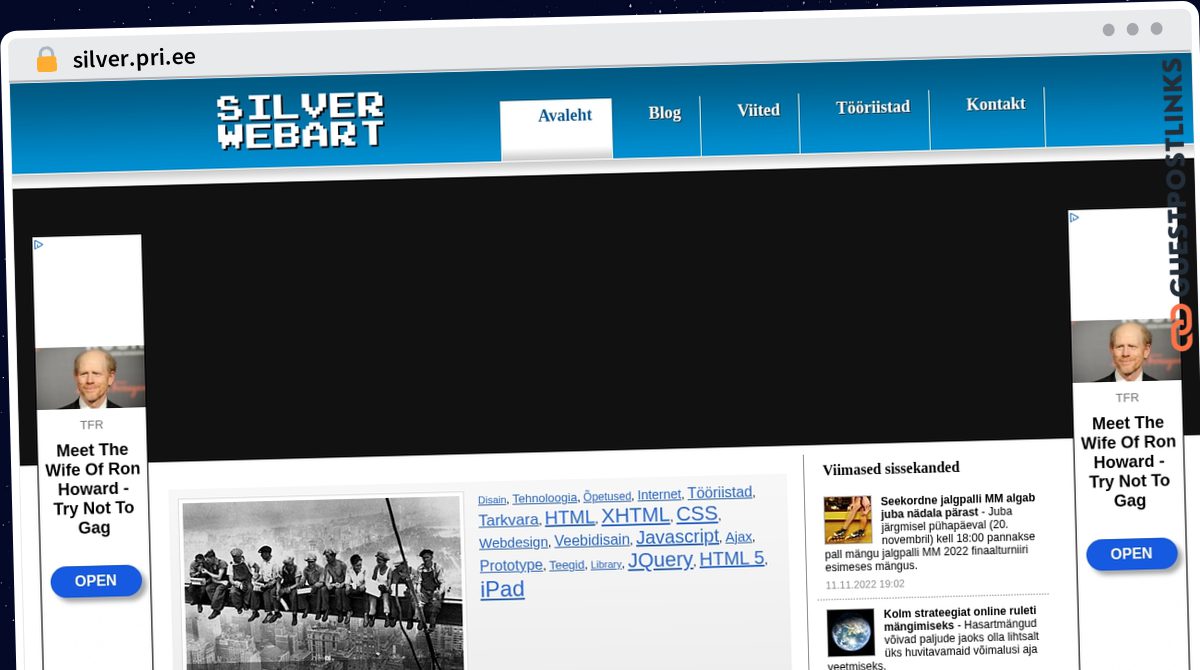Open the Webdesign tag
The image size is (1200, 670).
tap(514, 543)
